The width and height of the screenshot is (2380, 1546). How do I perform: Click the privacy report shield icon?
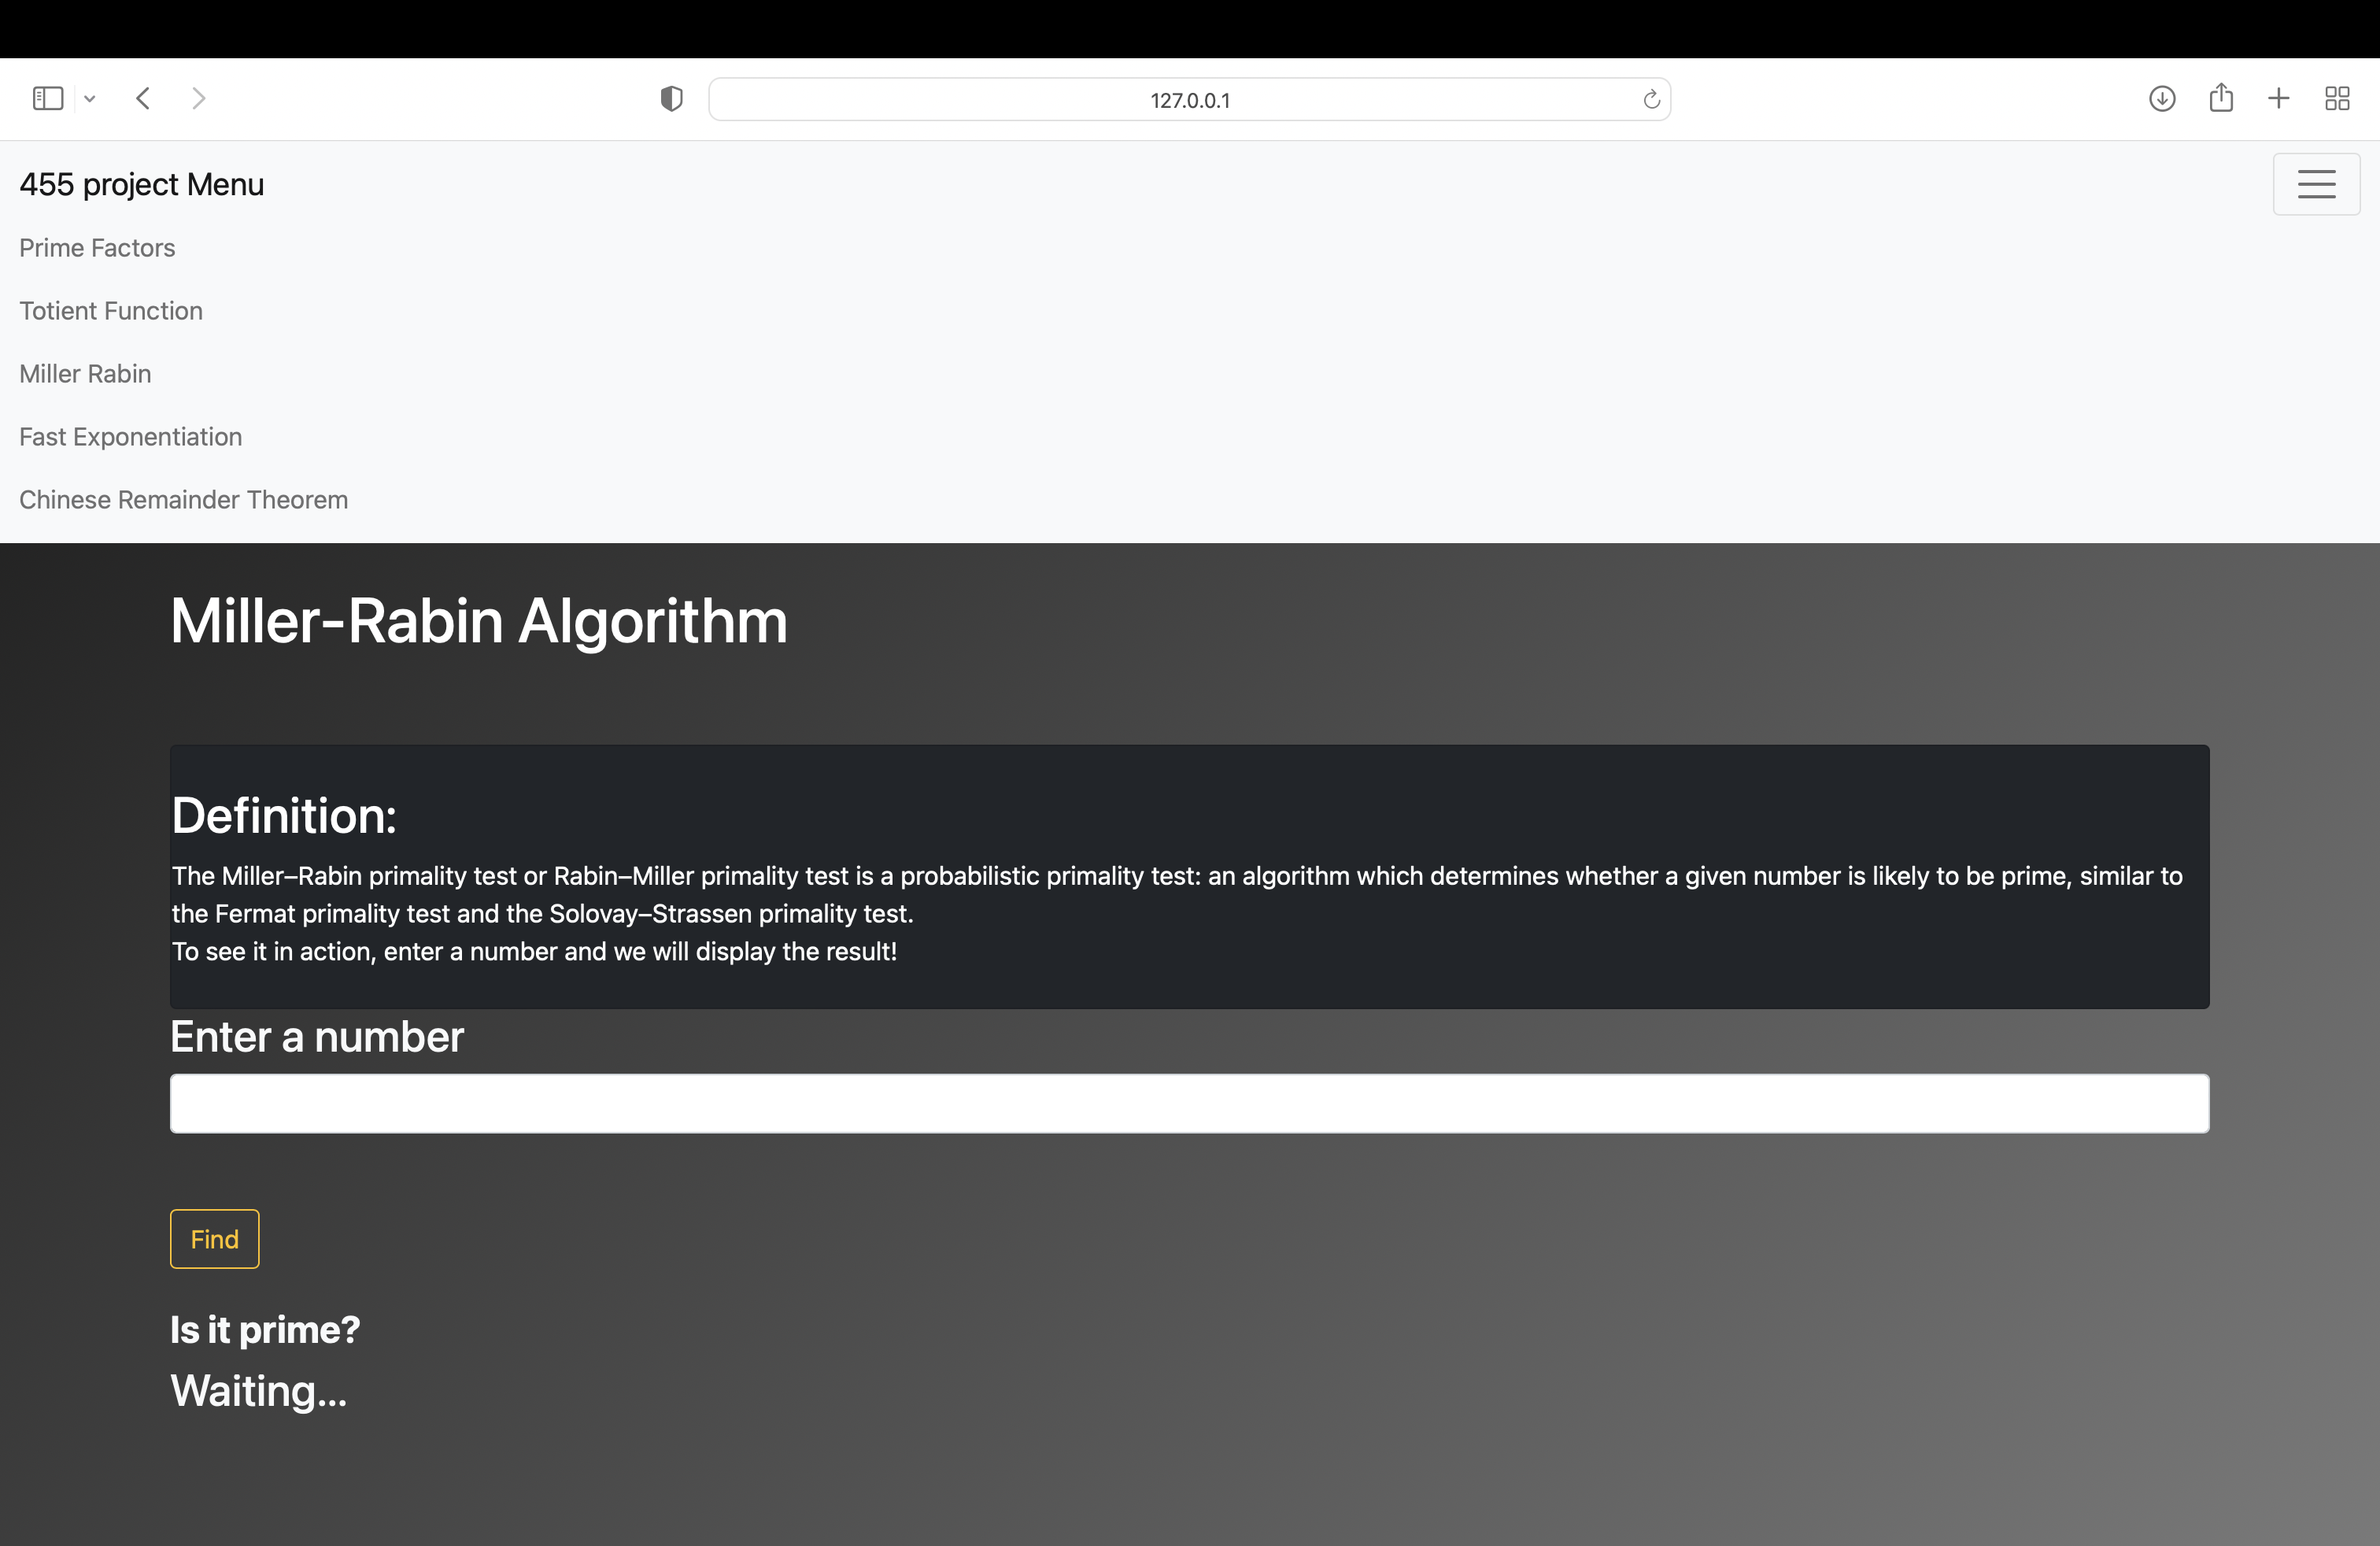click(x=671, y=98)
